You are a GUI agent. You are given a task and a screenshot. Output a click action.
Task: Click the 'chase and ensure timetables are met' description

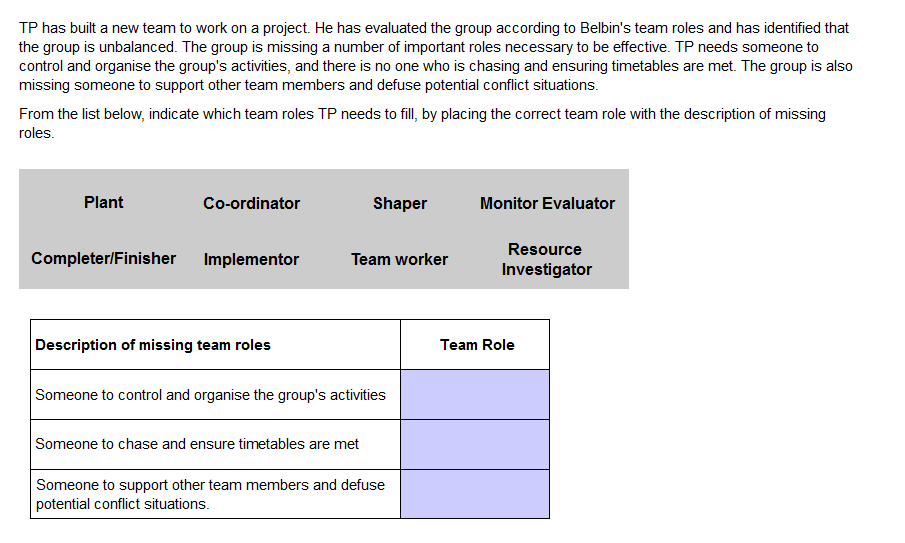197,444
